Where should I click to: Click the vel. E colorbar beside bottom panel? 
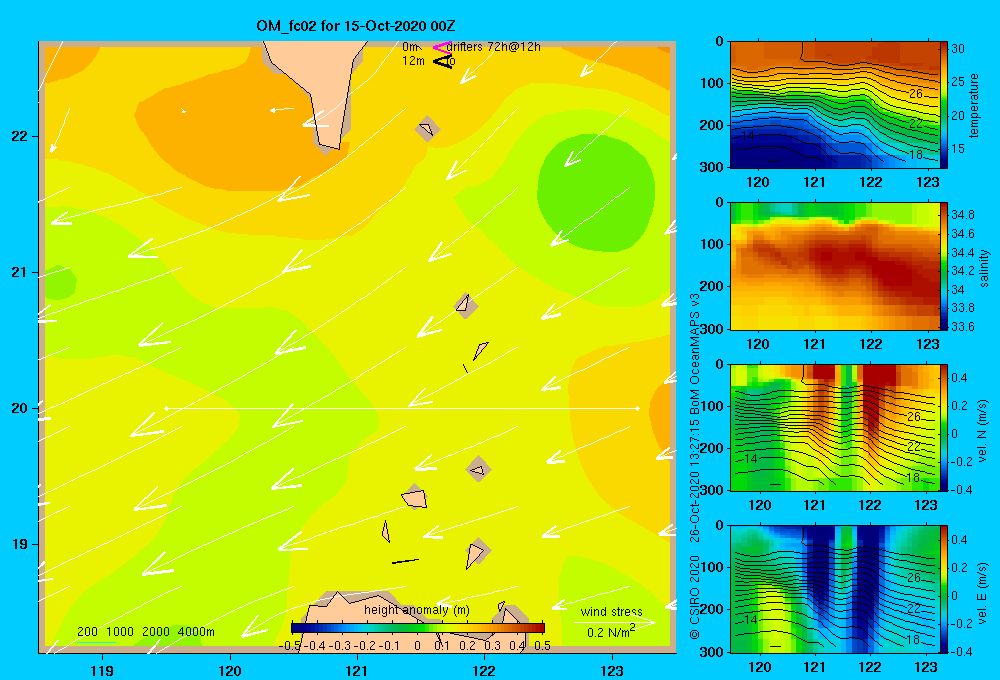[944, 589]
